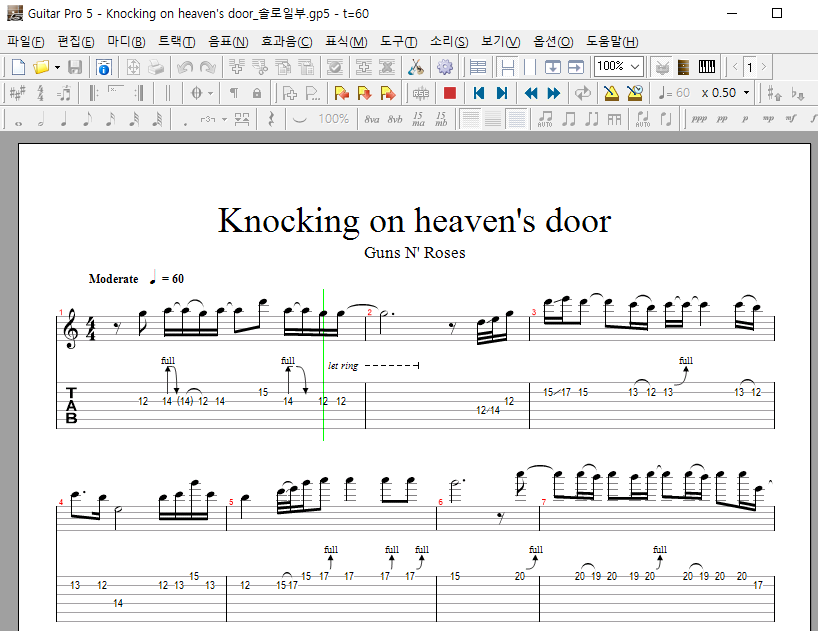Jump to last bar
The width and height of the screenshot is (818, 631).
tap(502, 93)
